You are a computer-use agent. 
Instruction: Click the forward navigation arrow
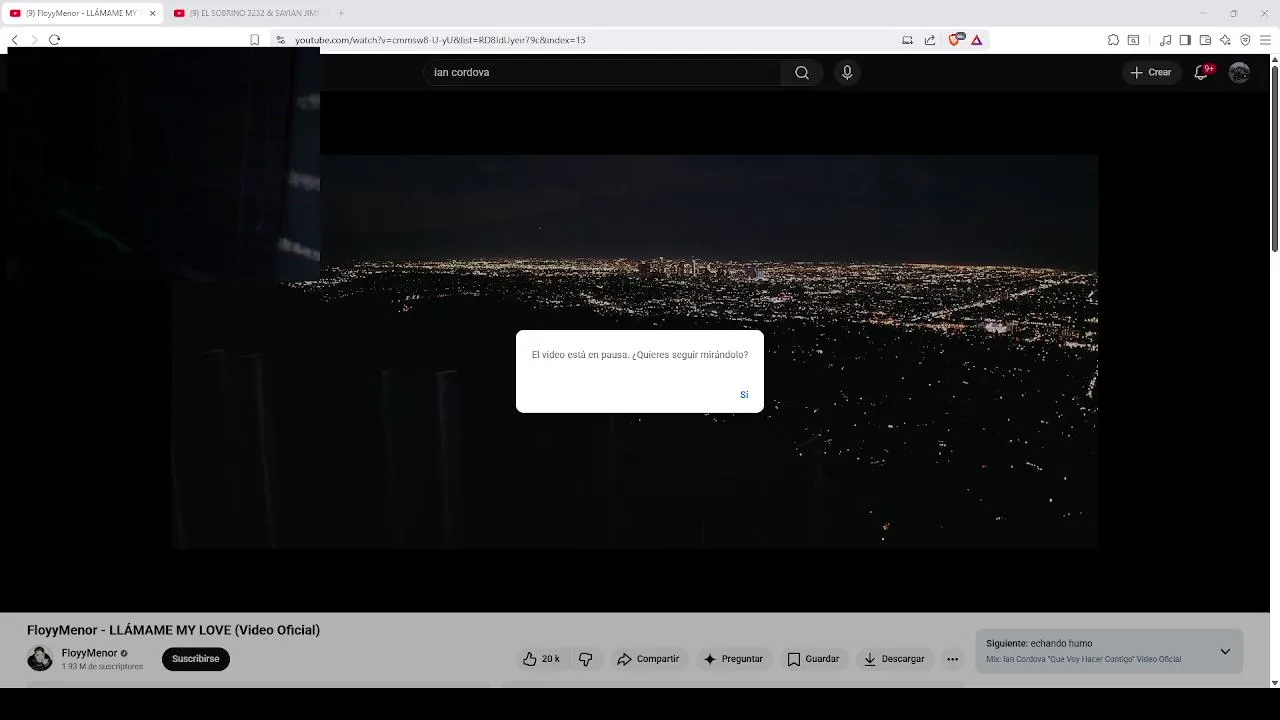pos(34,40)
